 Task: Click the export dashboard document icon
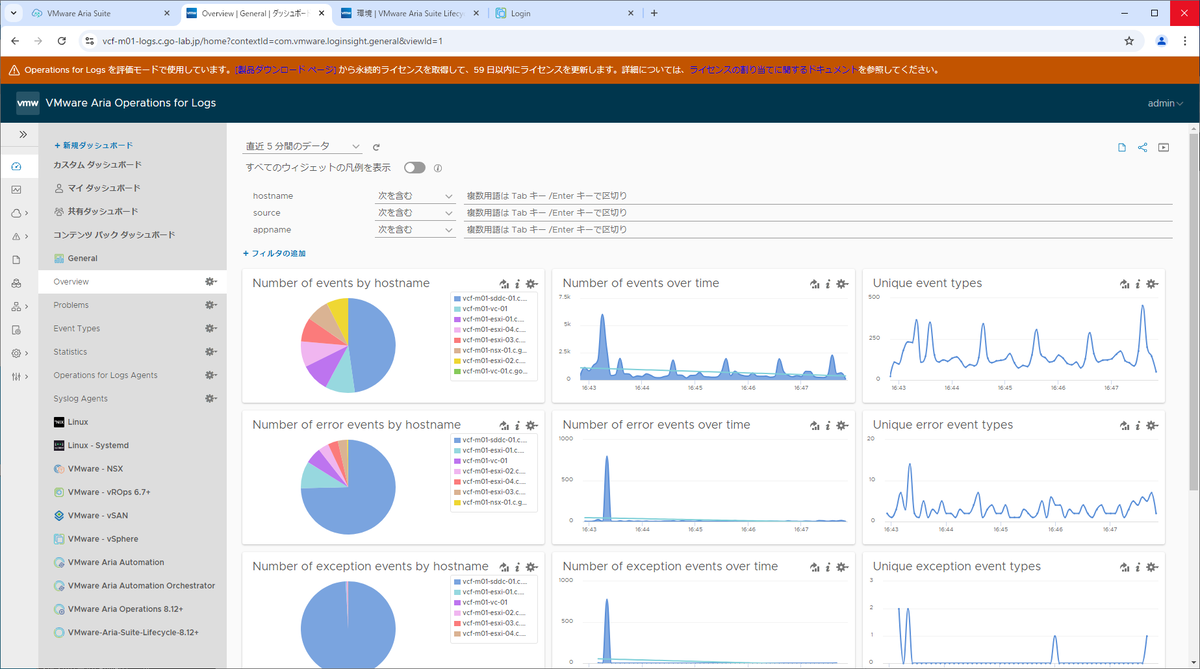[x=1121, y=146]
